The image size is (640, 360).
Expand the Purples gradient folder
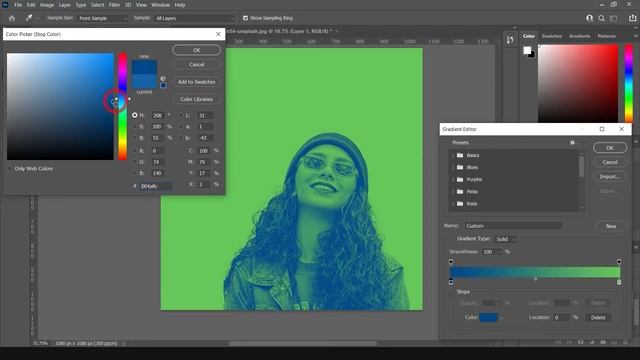pyautogui.click(x=453, y=180)
